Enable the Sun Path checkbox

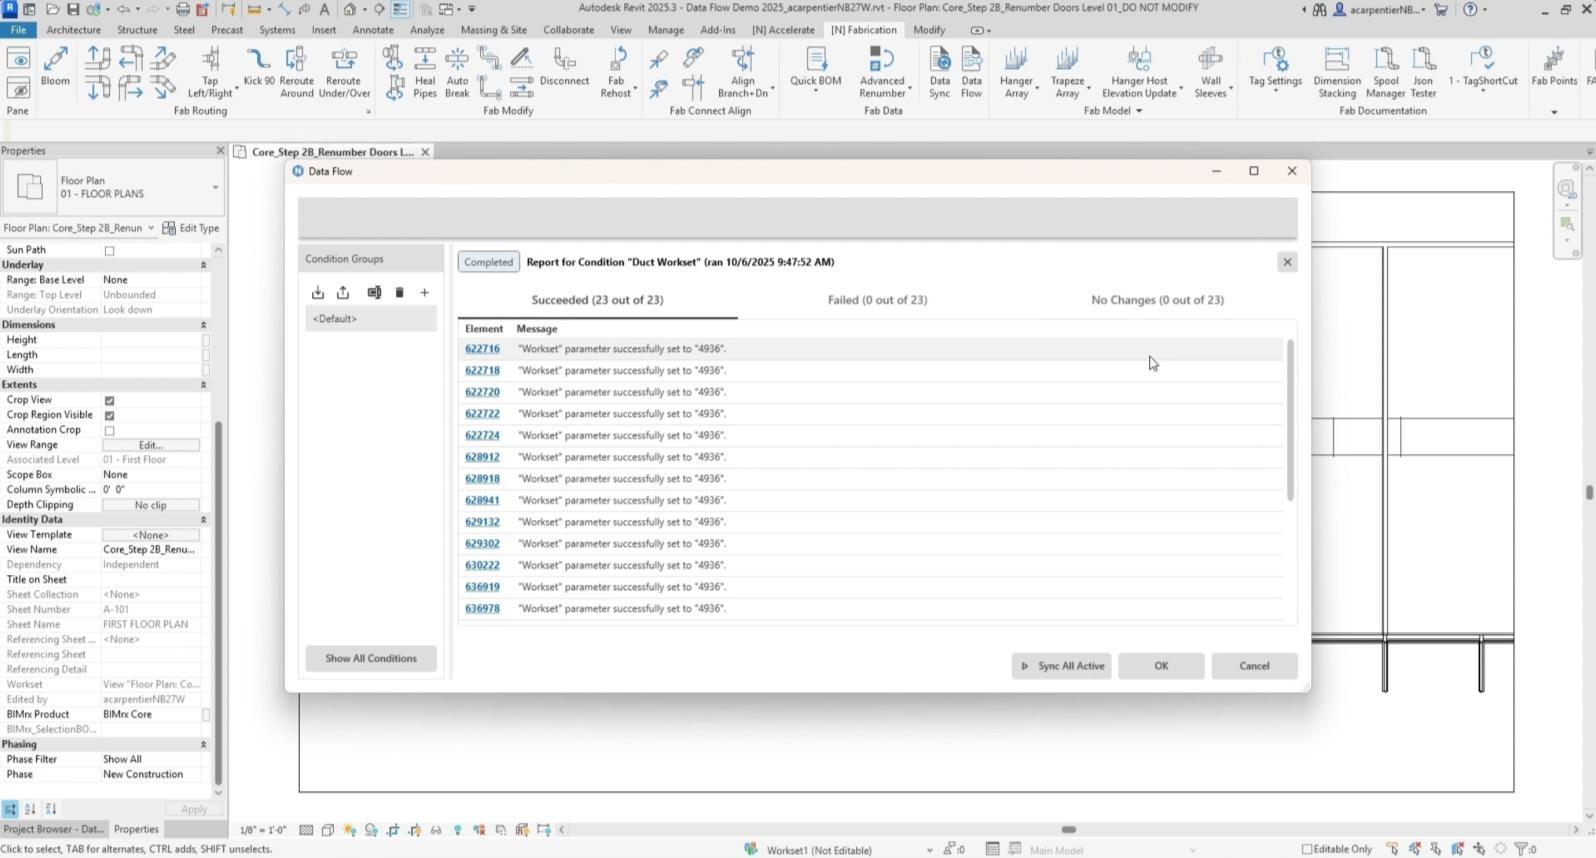109,251
